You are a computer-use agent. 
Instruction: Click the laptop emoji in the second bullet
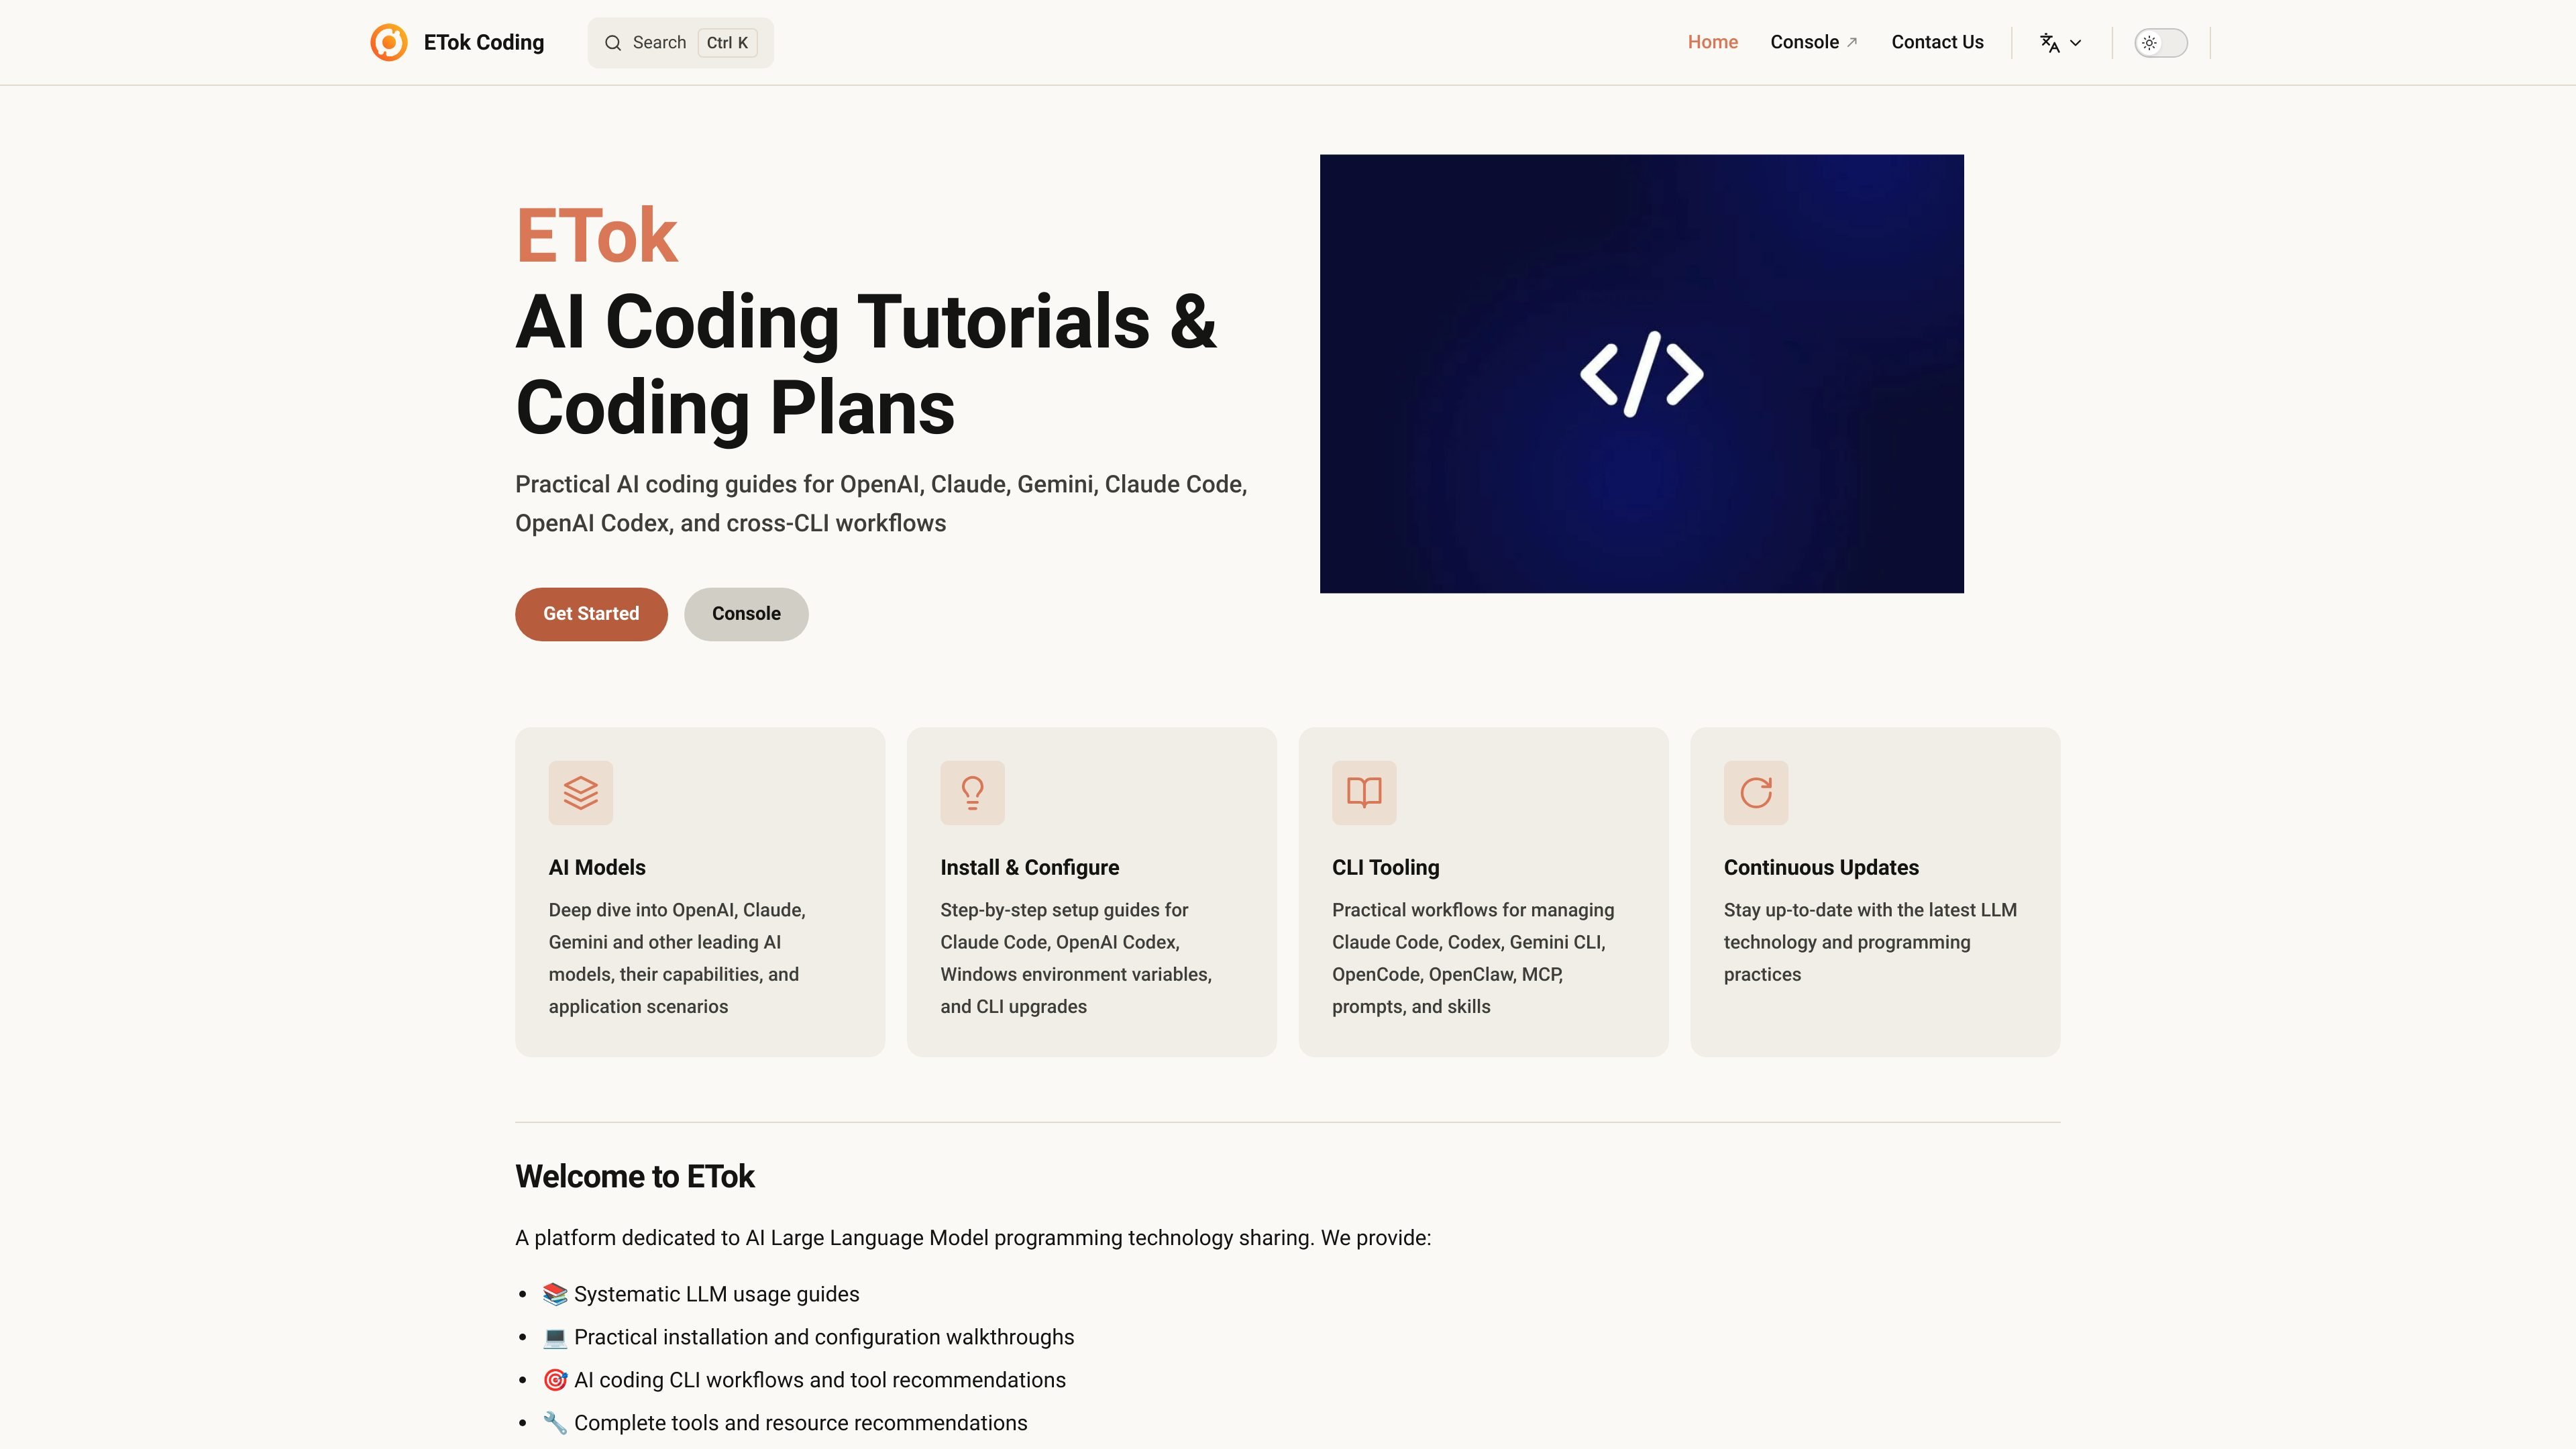pyautogui.click(x=555, y=1337)
